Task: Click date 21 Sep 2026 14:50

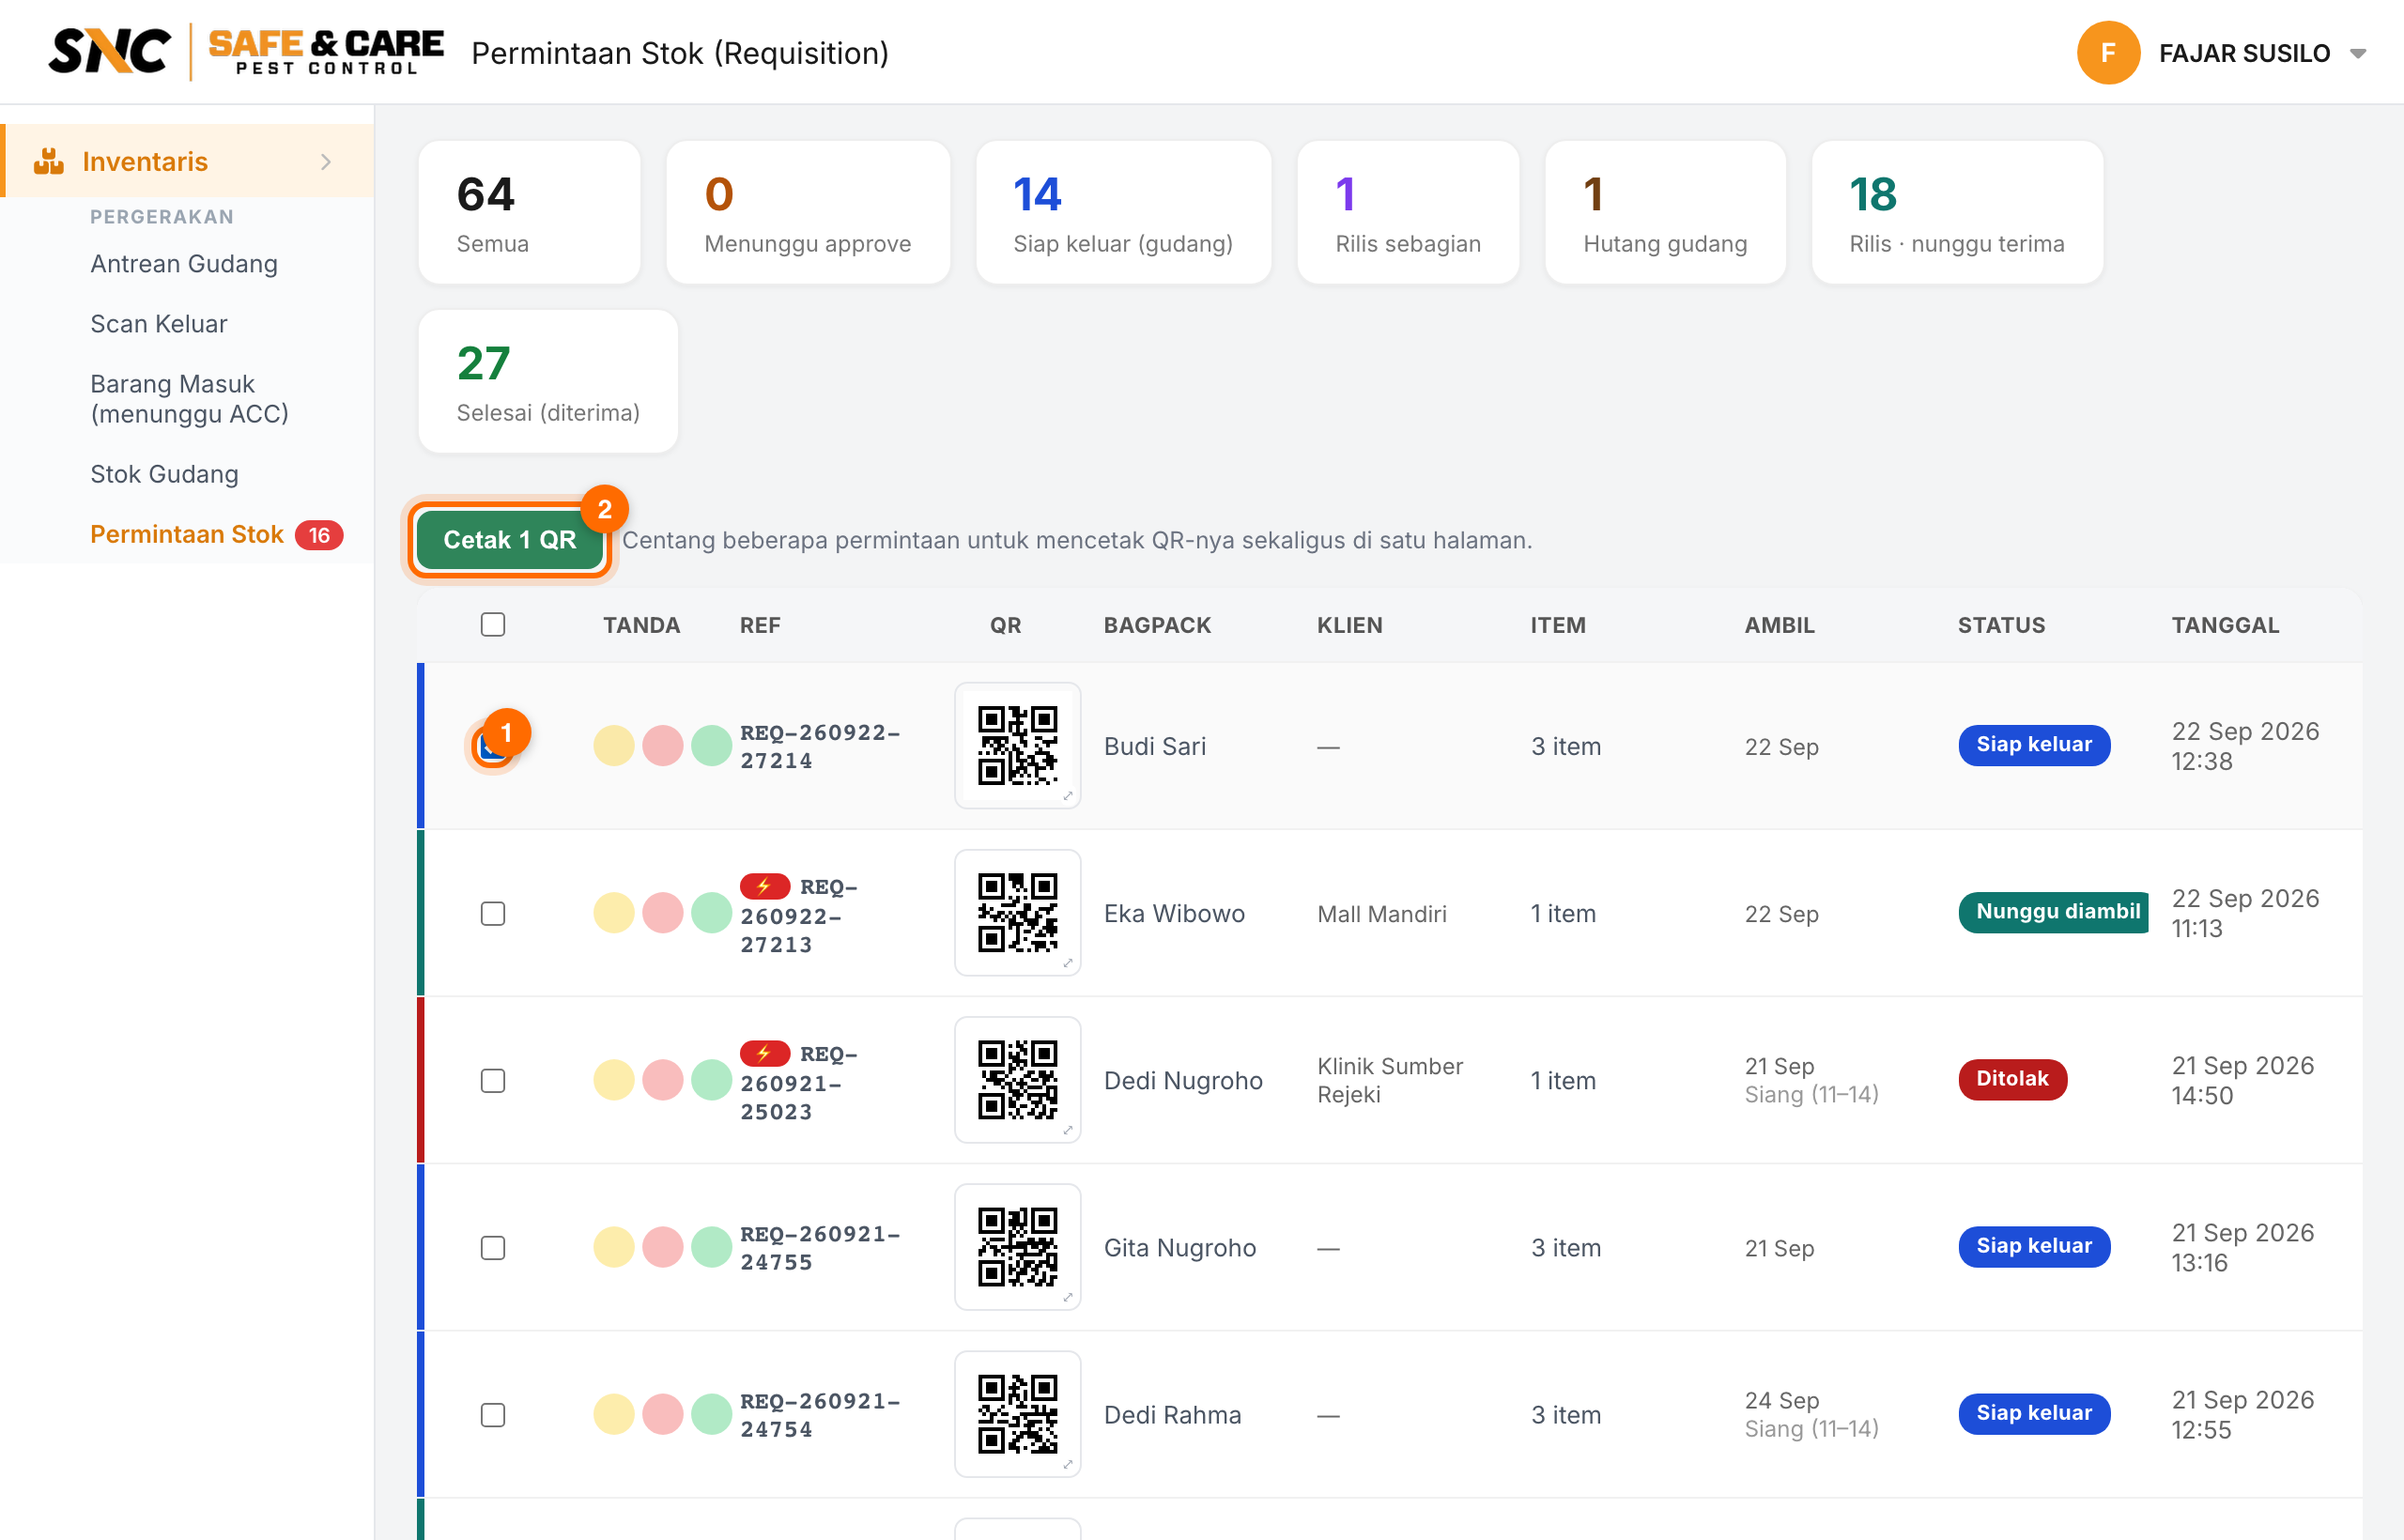Action: coord(2243,1081)
